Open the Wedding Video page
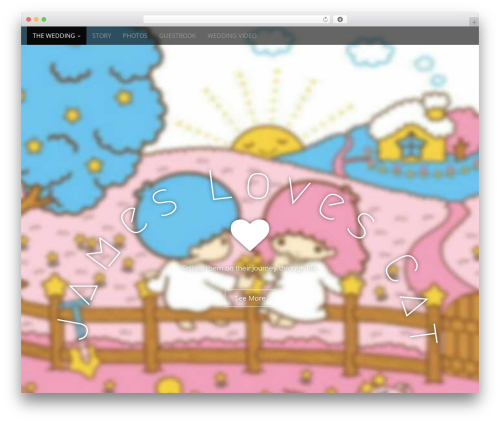Image resolution: width=500 pixels, height=423 pixels. (x=232, y=36)
